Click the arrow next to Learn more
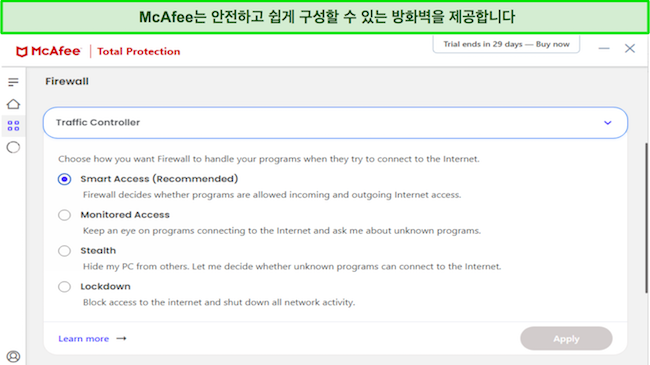Viewport: 650px width, 365px height. click(121, 338)
